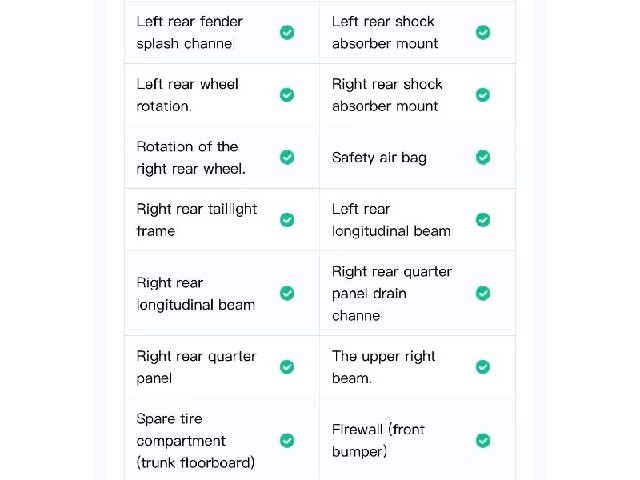Click the Left rear longitudinal beam text

click(x=391, y=220)
